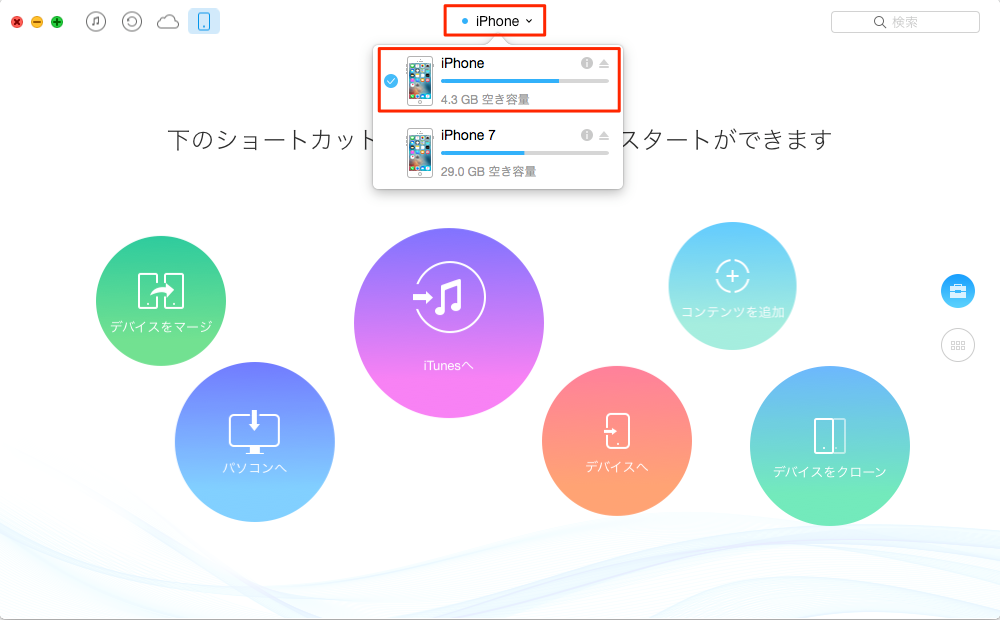
Task: Switch to the category grid view icon
Action: click(x=958, y=345)
